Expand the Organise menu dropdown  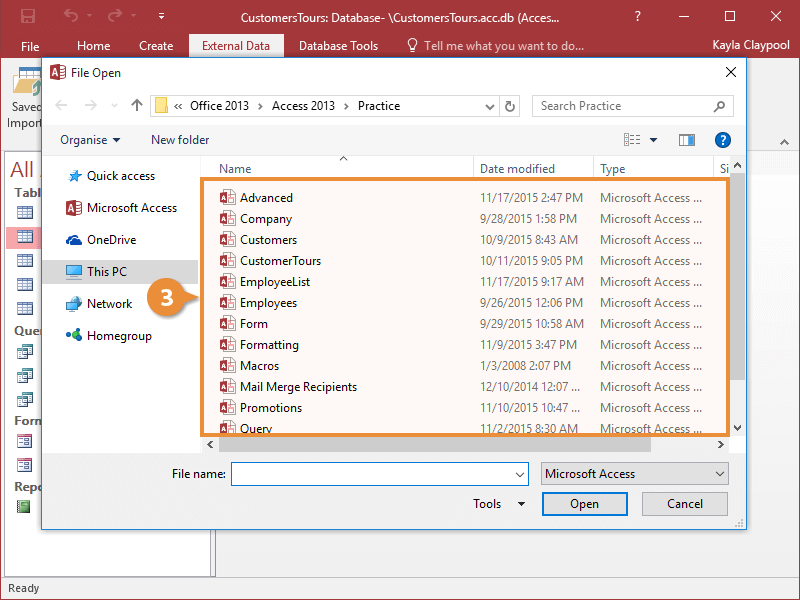pyautogui.click(x=90, y=140)
